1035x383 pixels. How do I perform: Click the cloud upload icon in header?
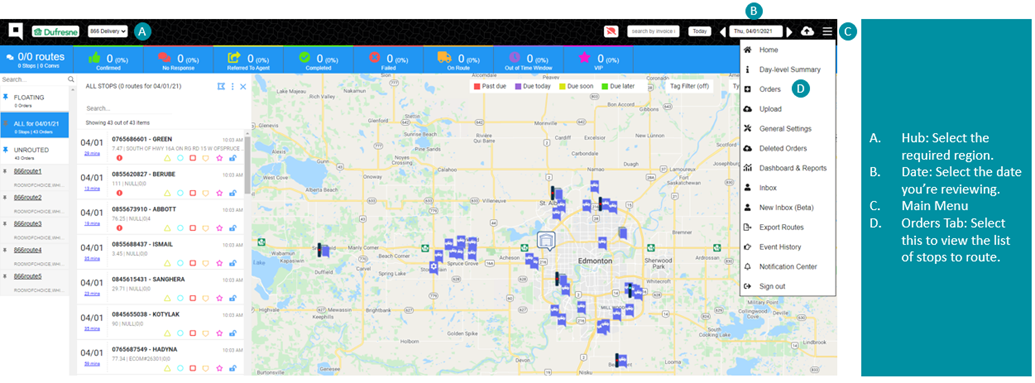[x=807, y=31]
